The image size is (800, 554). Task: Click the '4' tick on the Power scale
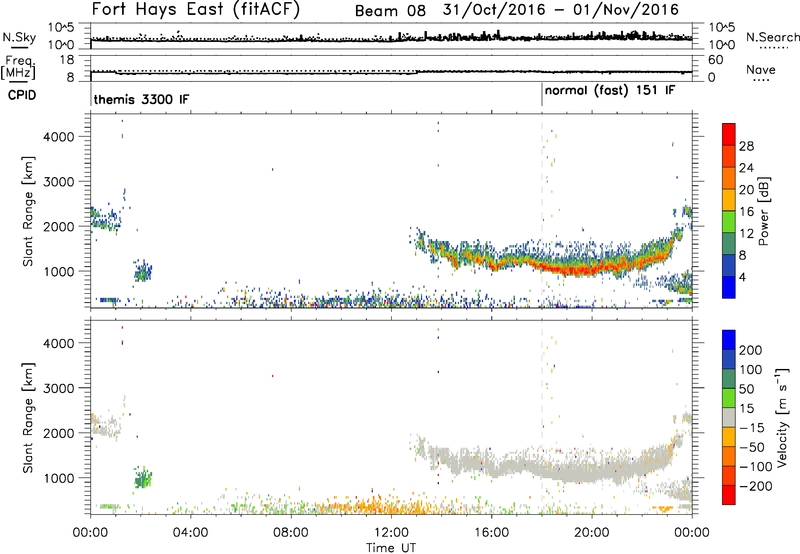tap(742, 277)
